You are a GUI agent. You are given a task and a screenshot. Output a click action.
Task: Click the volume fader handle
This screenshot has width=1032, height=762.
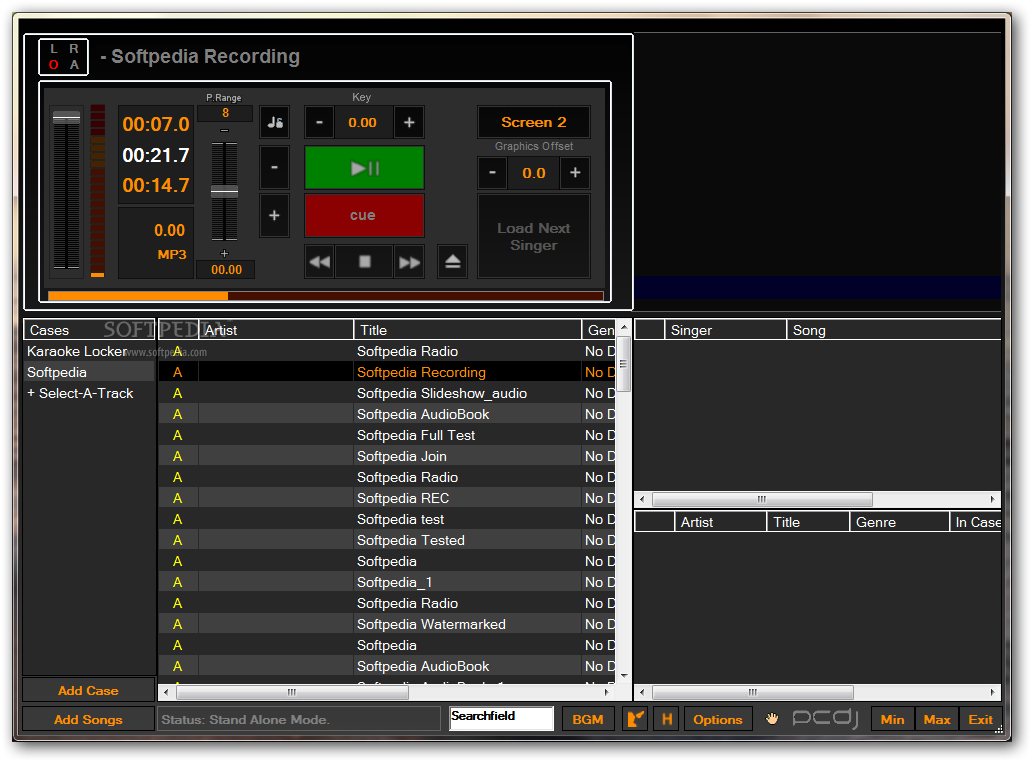(x=66, y=118)
